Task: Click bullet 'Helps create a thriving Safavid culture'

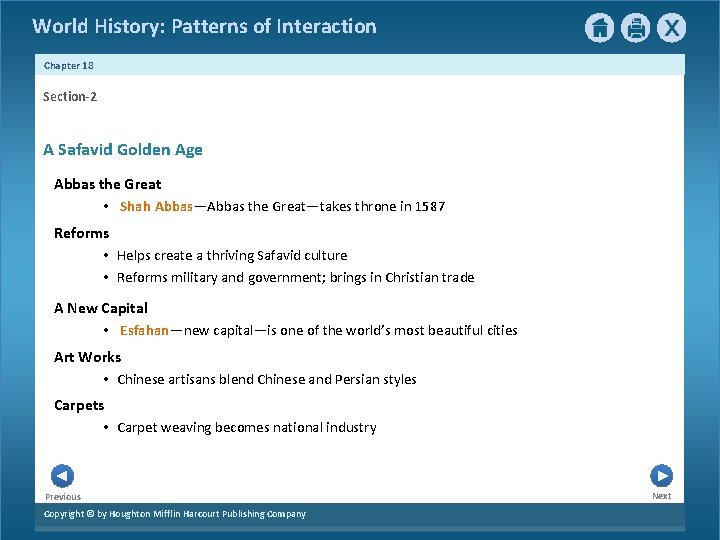Action: pyautogui.click(x=232, y=255)
